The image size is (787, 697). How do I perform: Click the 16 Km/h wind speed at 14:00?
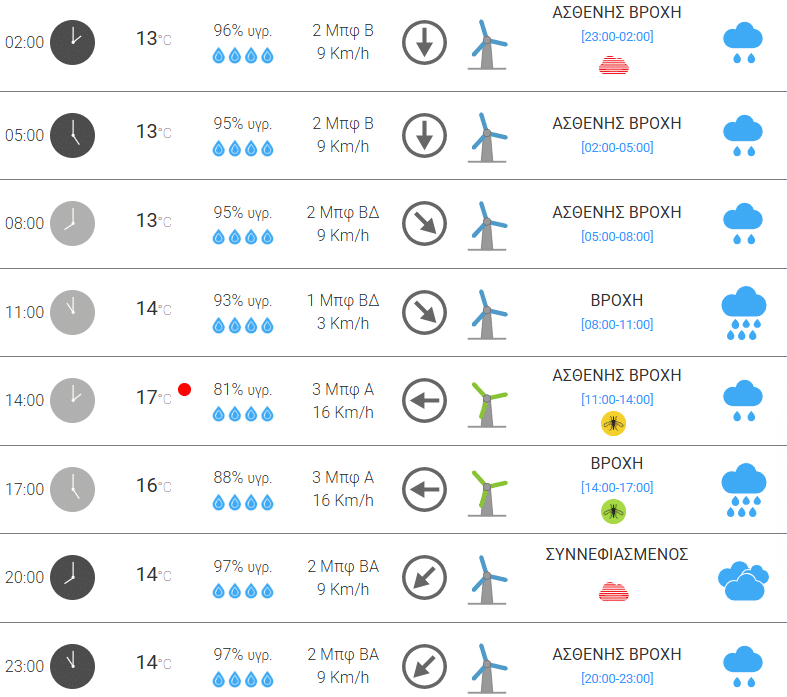pos(343,412)
